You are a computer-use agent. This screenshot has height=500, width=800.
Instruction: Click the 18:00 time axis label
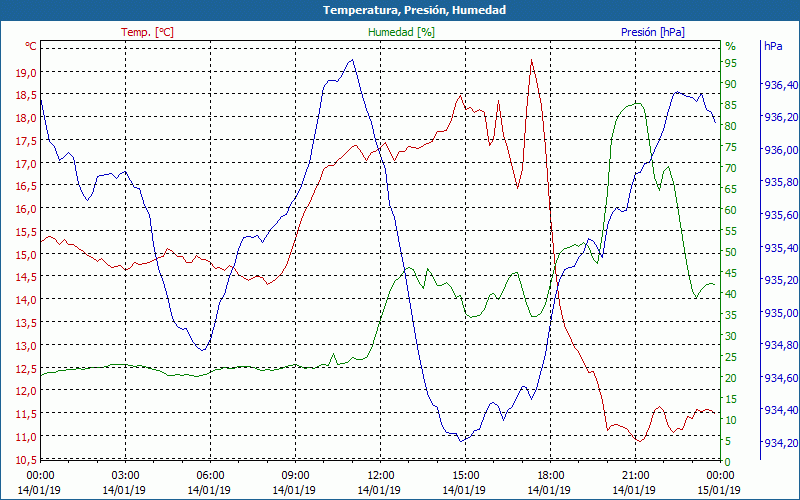550,476
